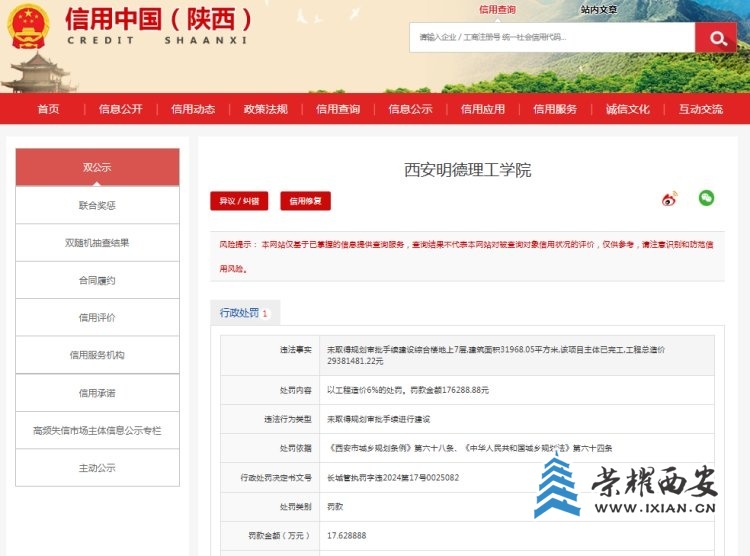Click the document number 长城管执罚字违2024第17号0025082
This screenshot has height=556, width=750.
coord(393,478)
